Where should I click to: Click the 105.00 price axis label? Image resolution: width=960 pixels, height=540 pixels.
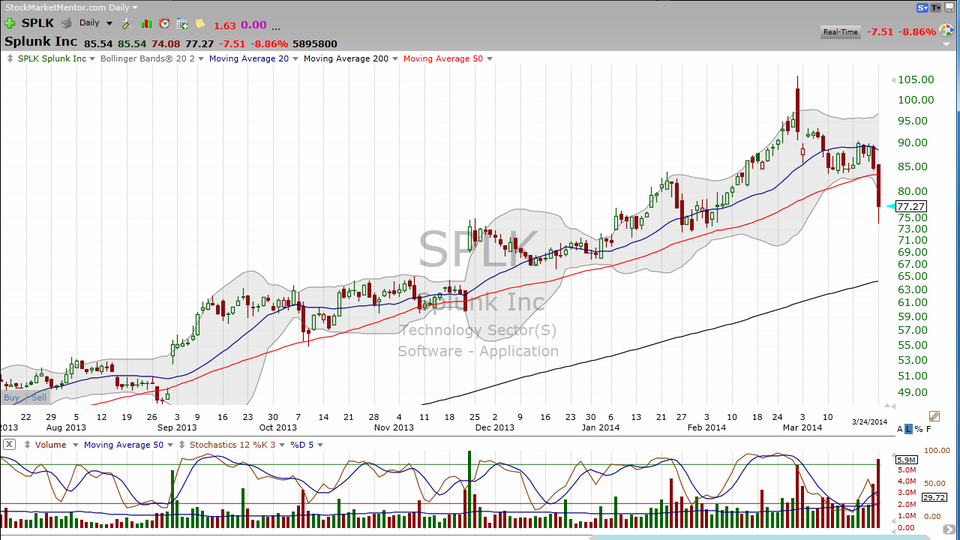[x=916, y=80]
